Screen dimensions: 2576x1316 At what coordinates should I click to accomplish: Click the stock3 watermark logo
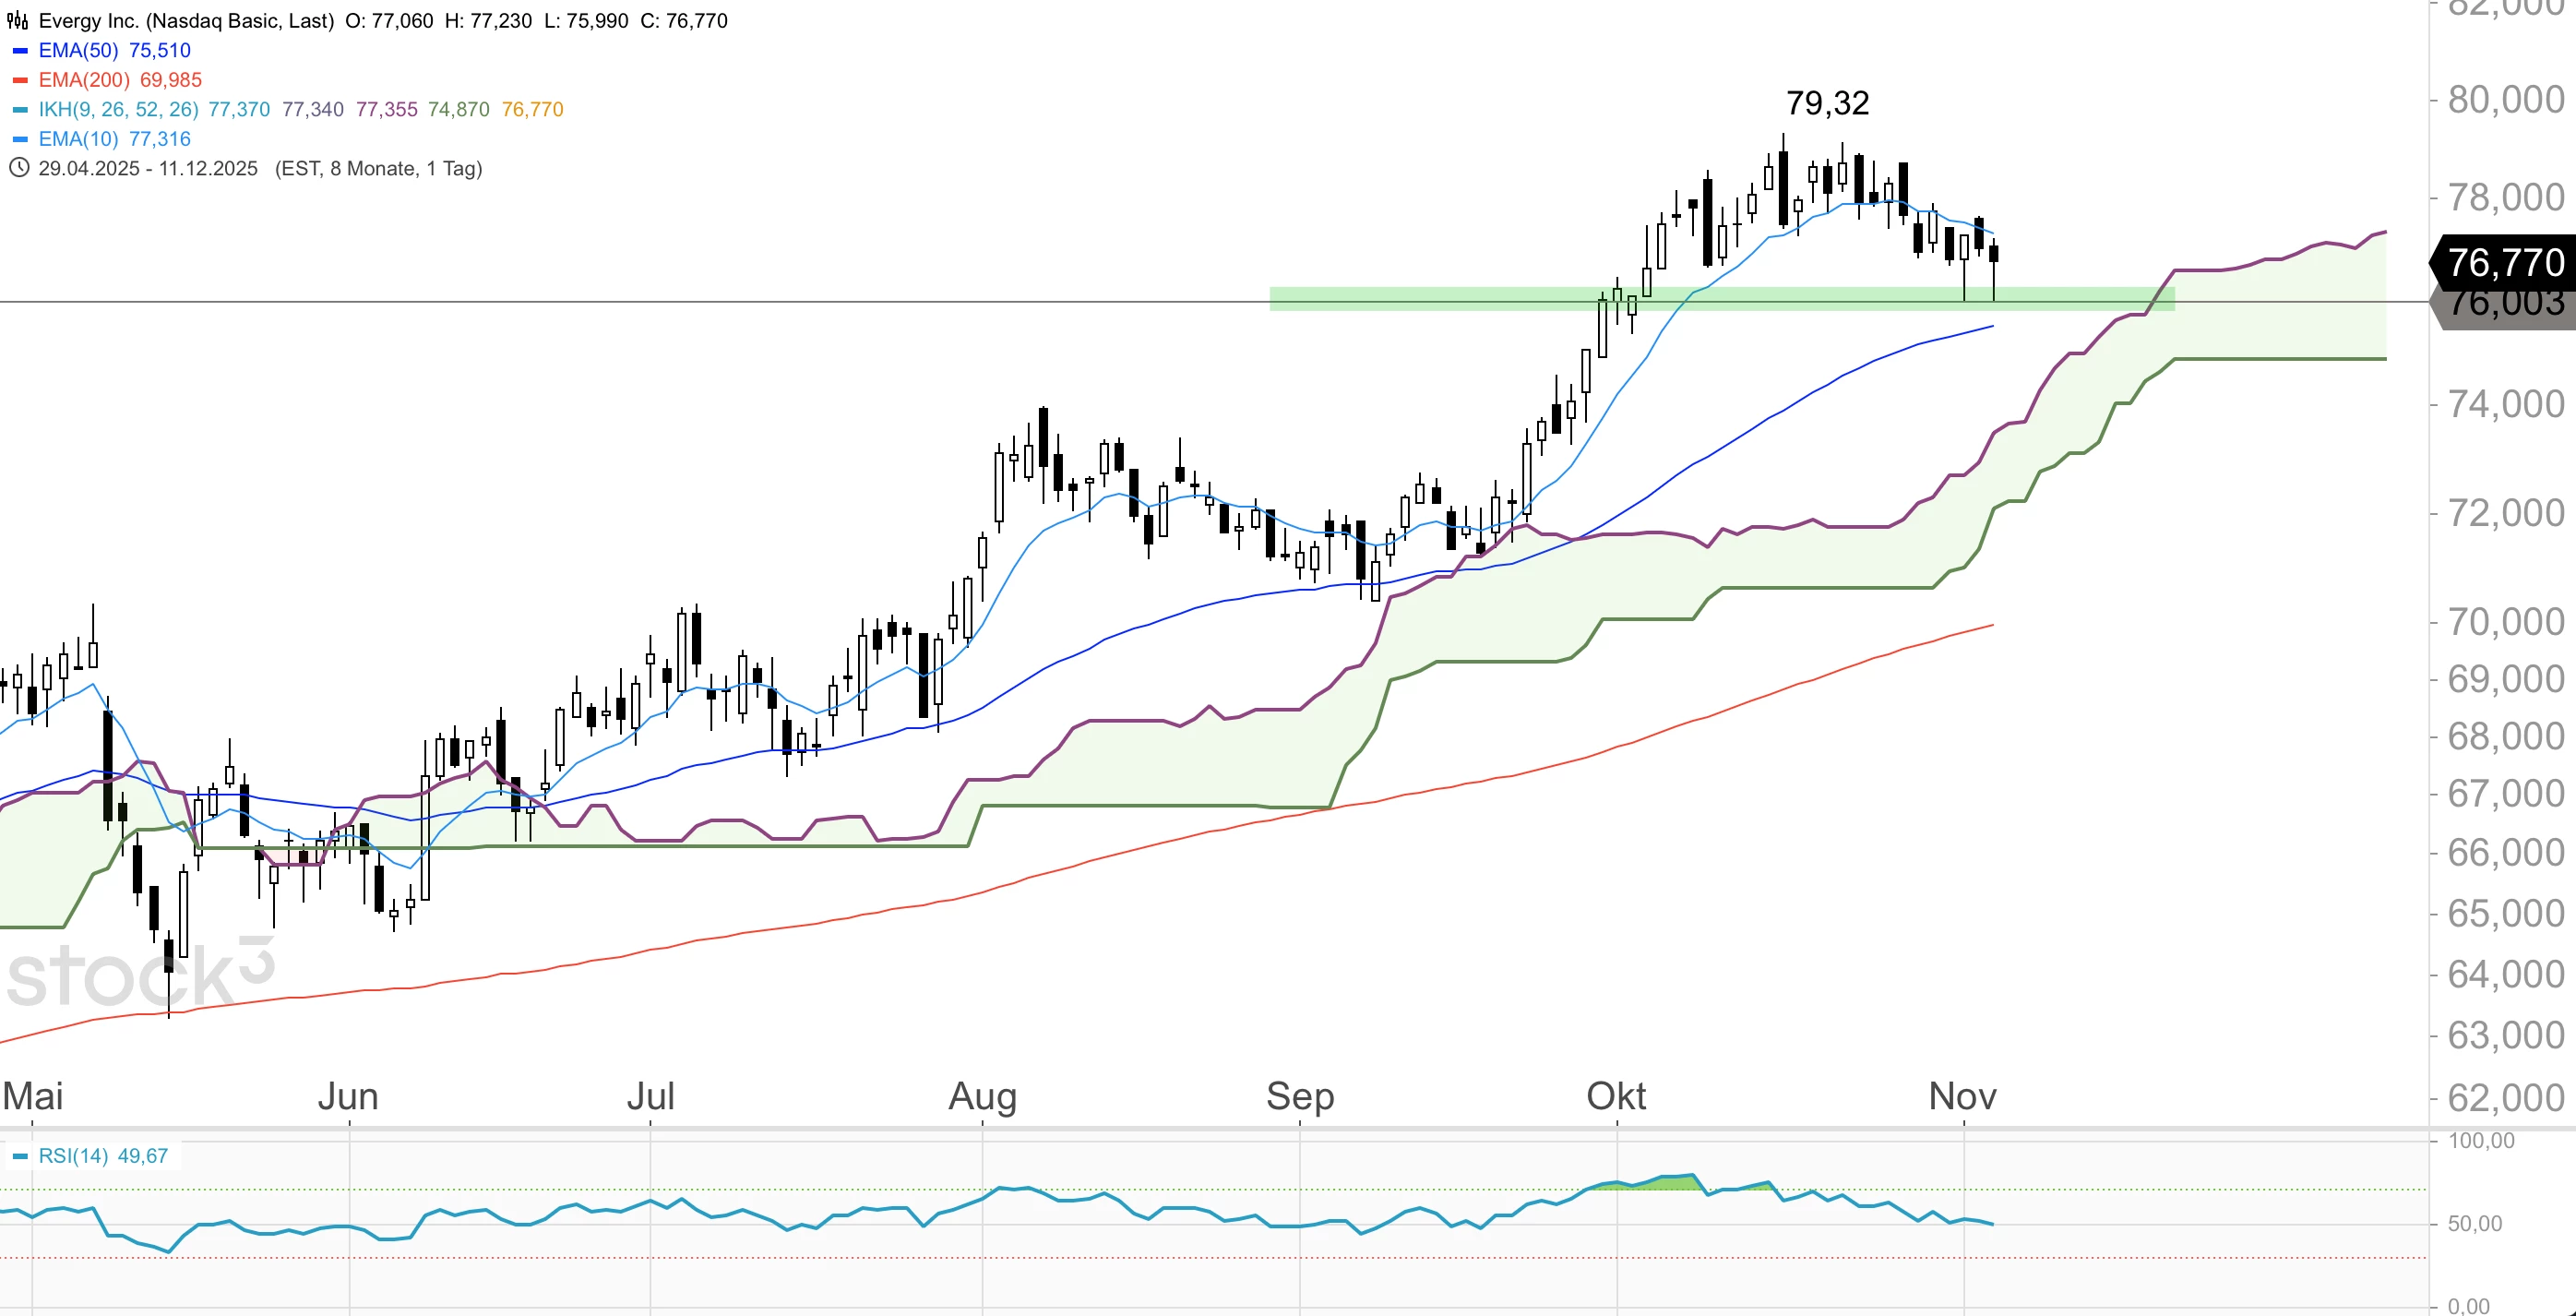coord(140,975)
